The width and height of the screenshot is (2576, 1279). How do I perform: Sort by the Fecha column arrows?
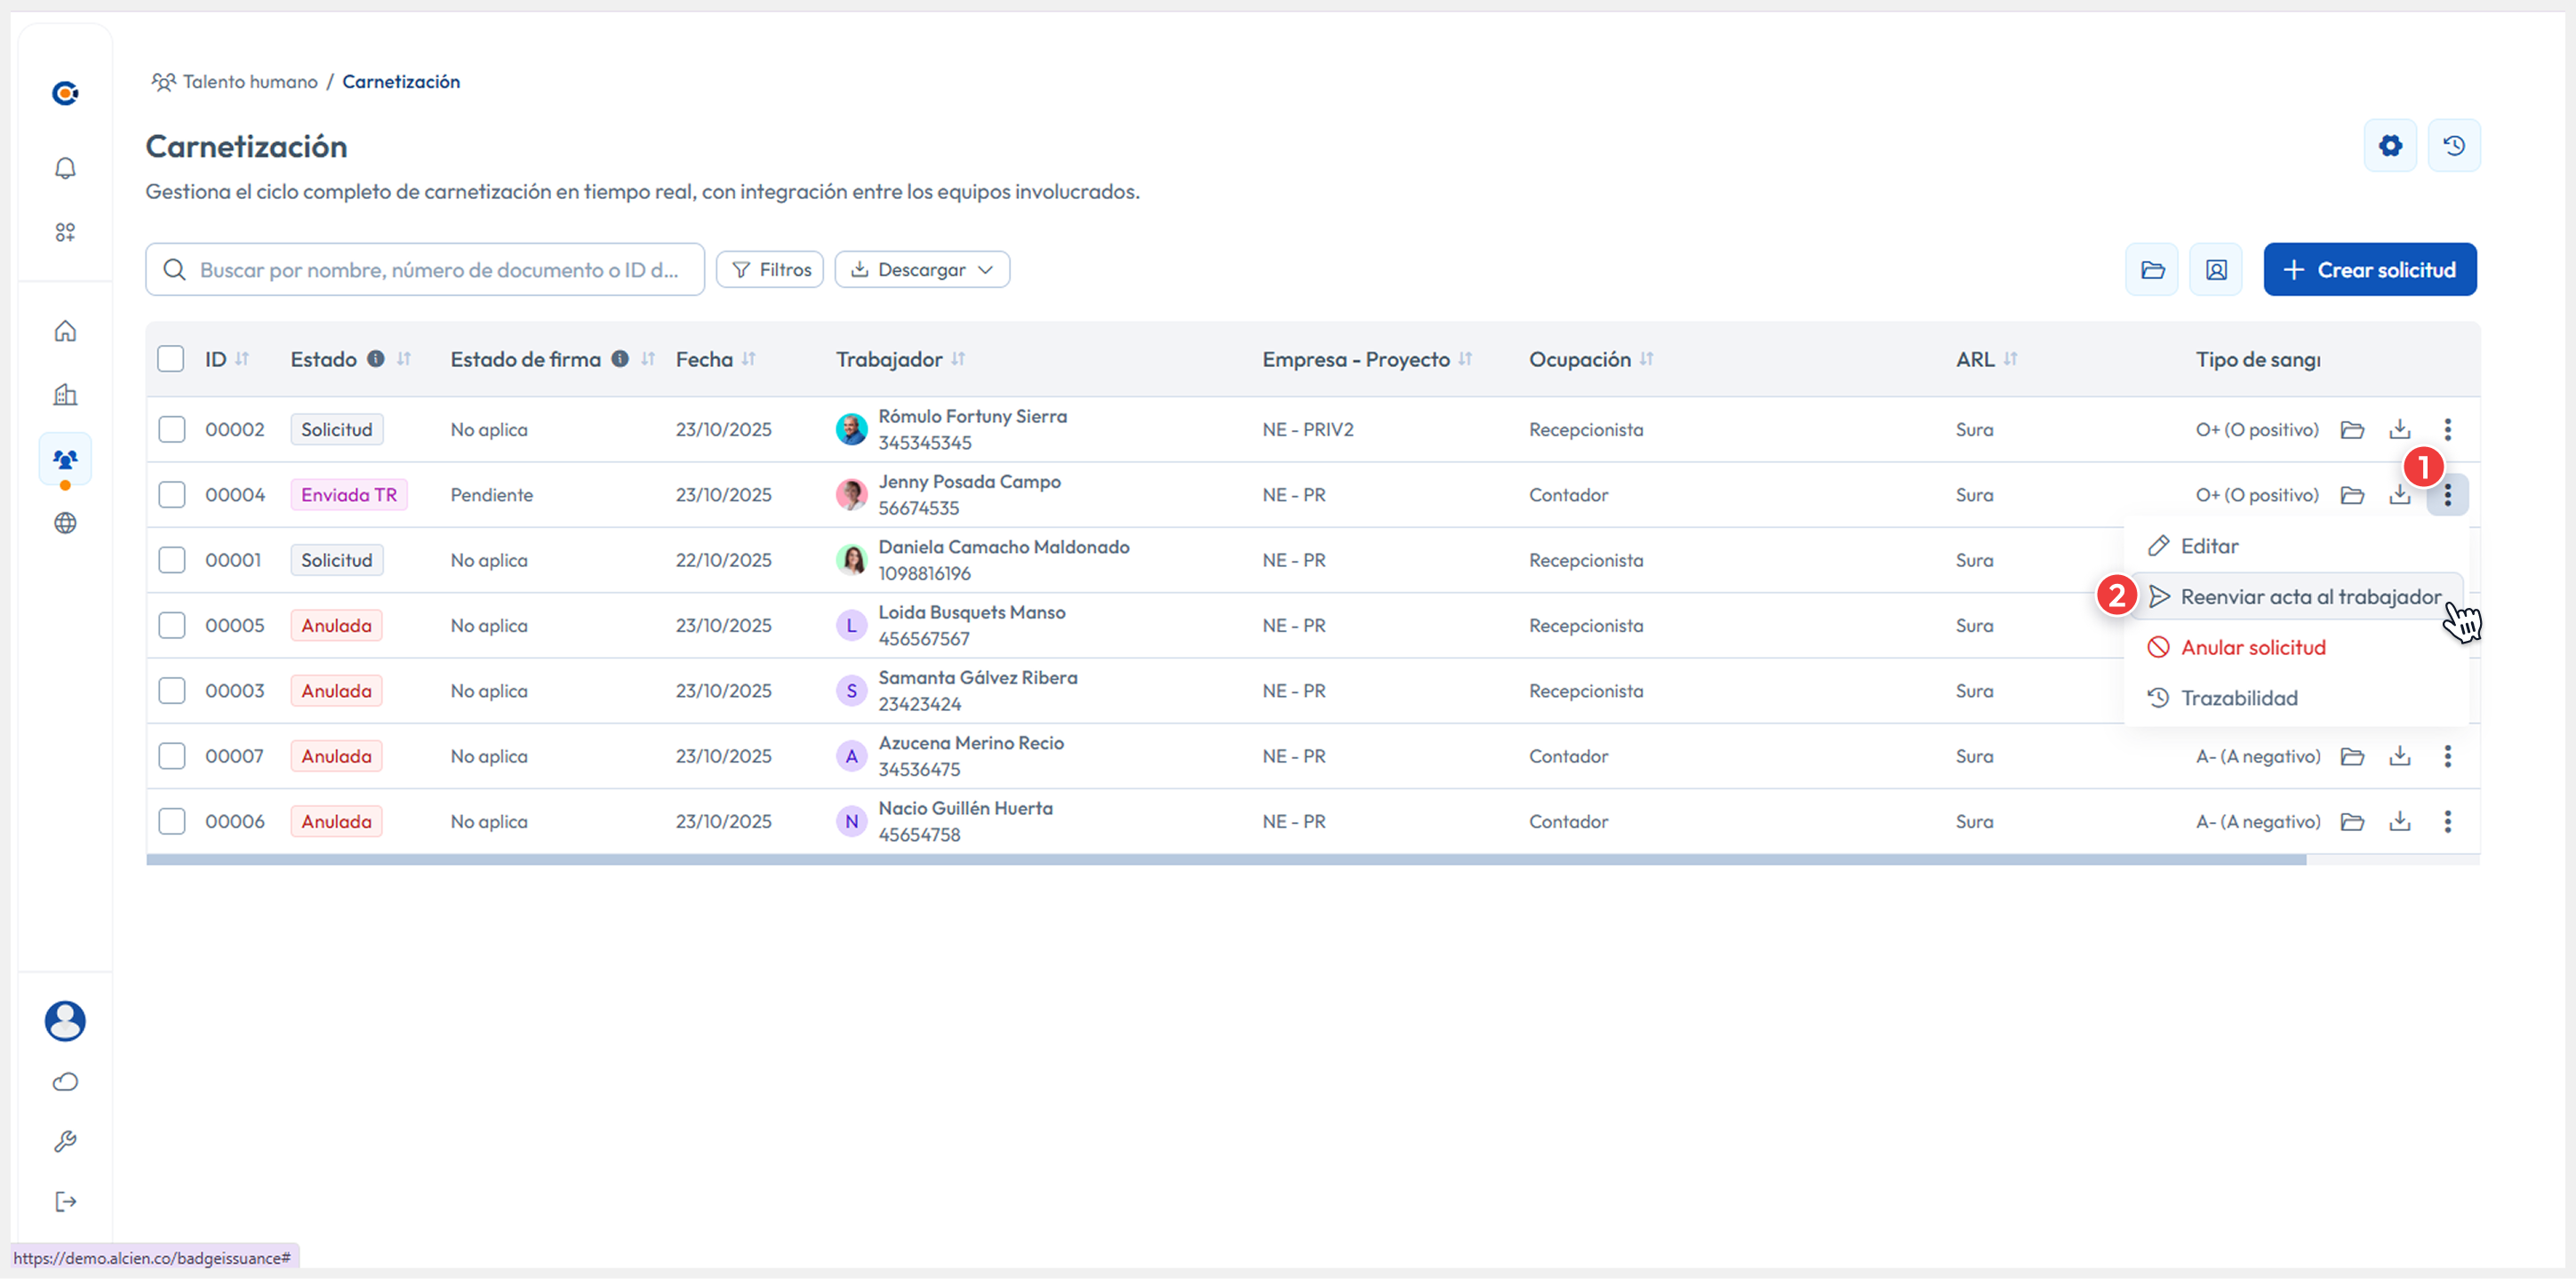coord(749,359)
